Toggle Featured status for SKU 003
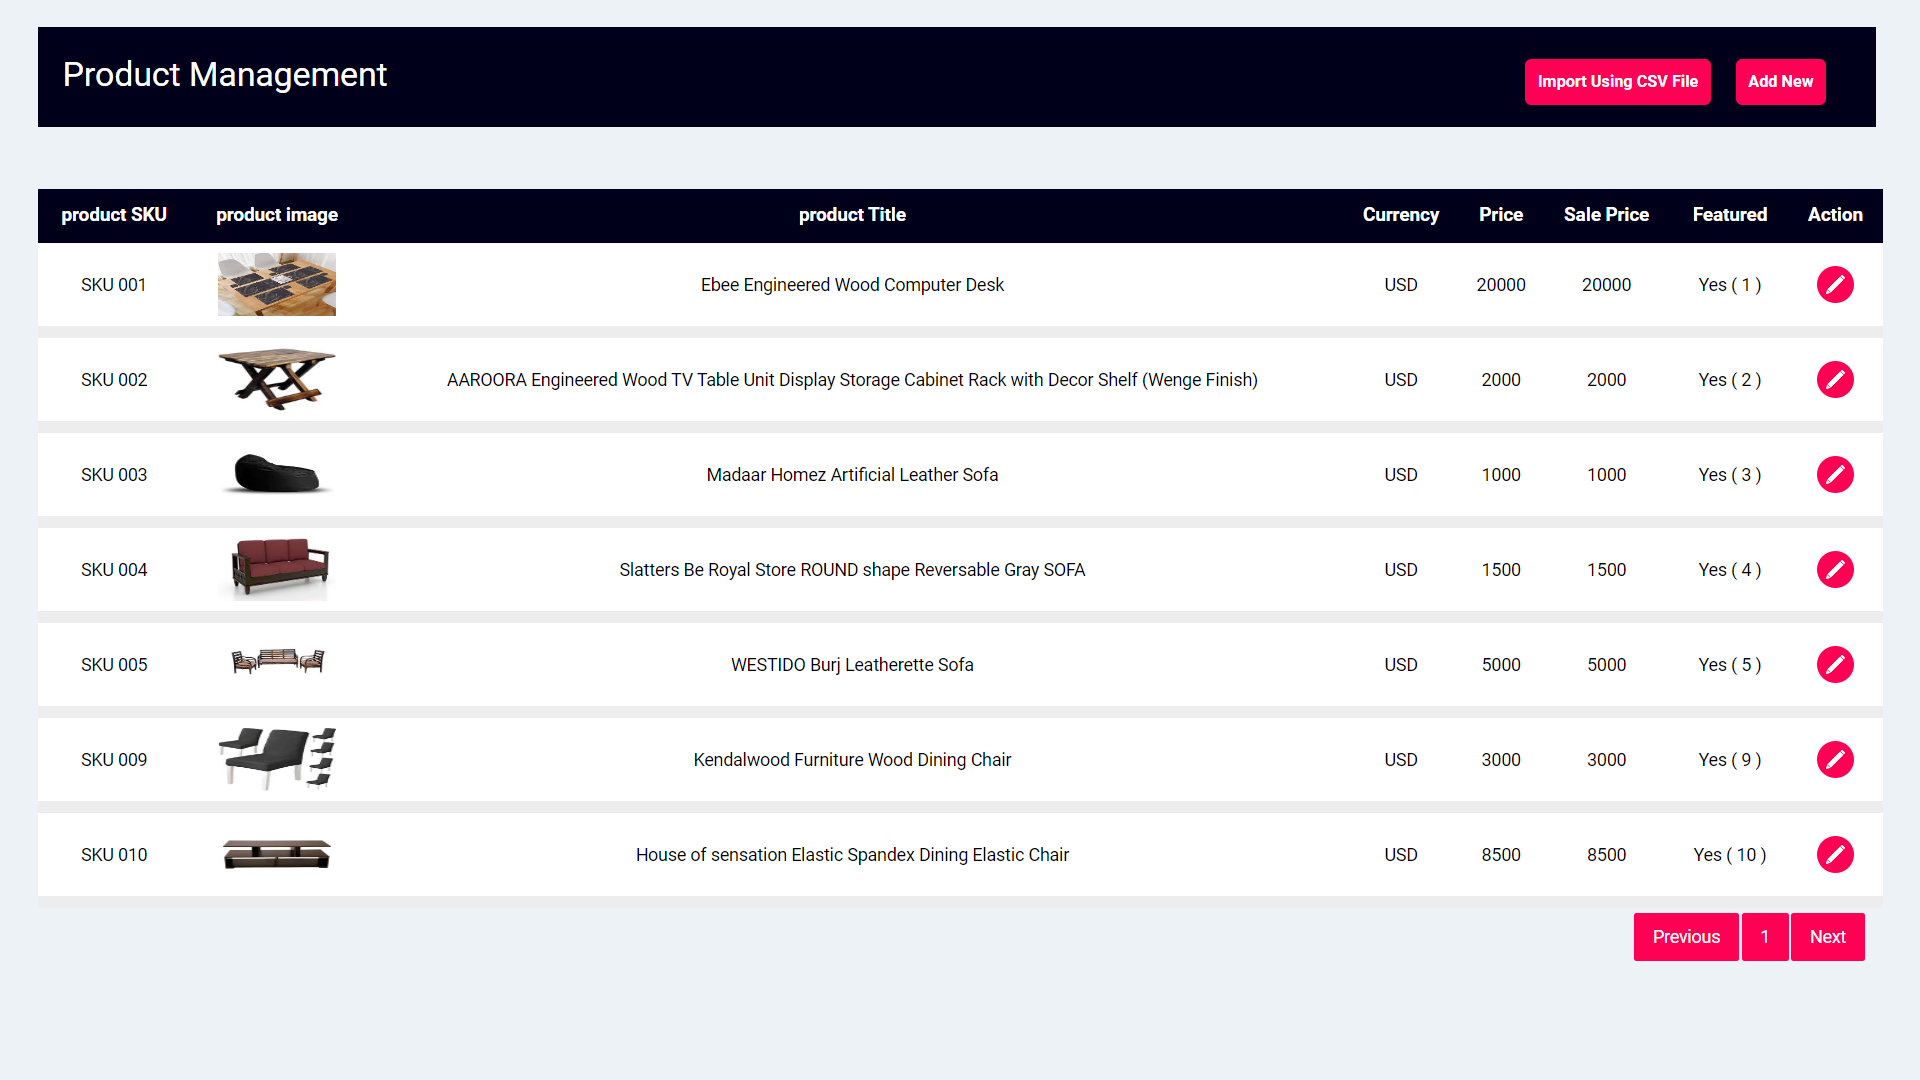1920x1080 pixels. (1729, 475)
